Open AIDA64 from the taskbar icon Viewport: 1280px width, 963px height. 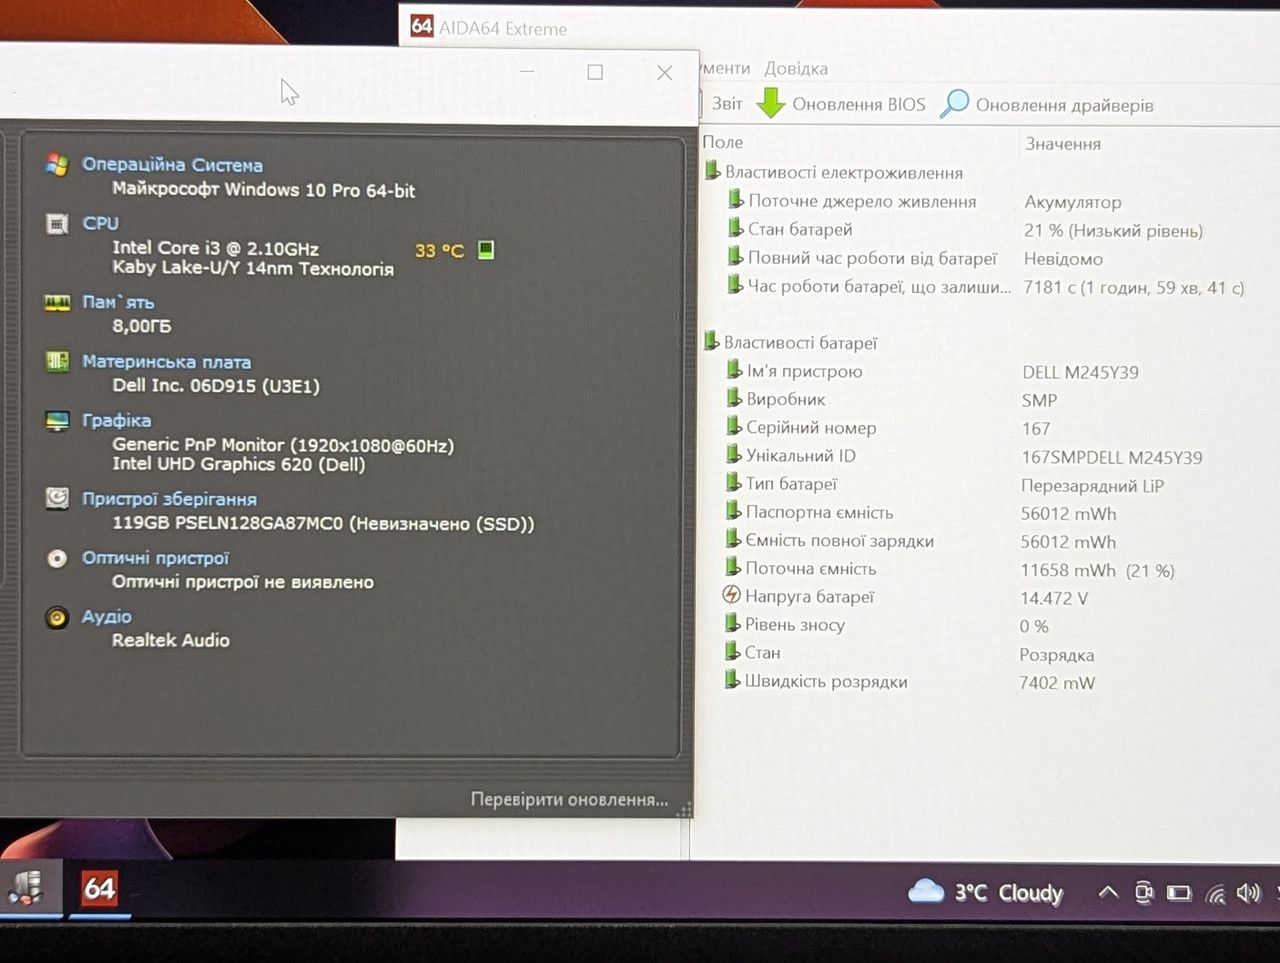tap(99, 888)
